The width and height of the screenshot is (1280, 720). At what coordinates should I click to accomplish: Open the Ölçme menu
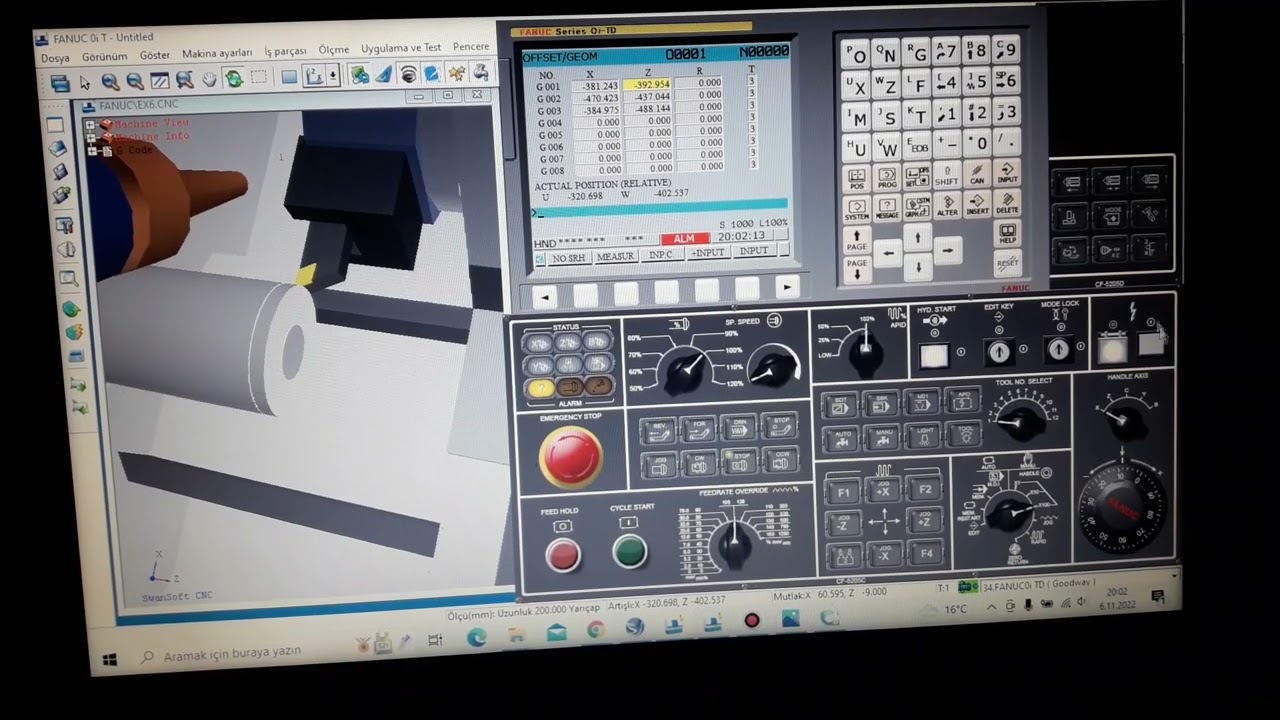point(334,49)
